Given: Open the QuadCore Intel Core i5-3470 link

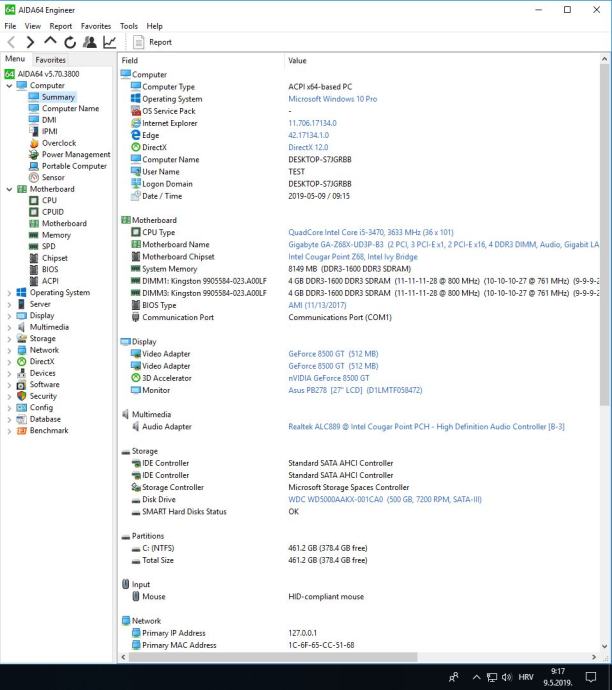Looking at the screenshot, I should pos(371,232).
